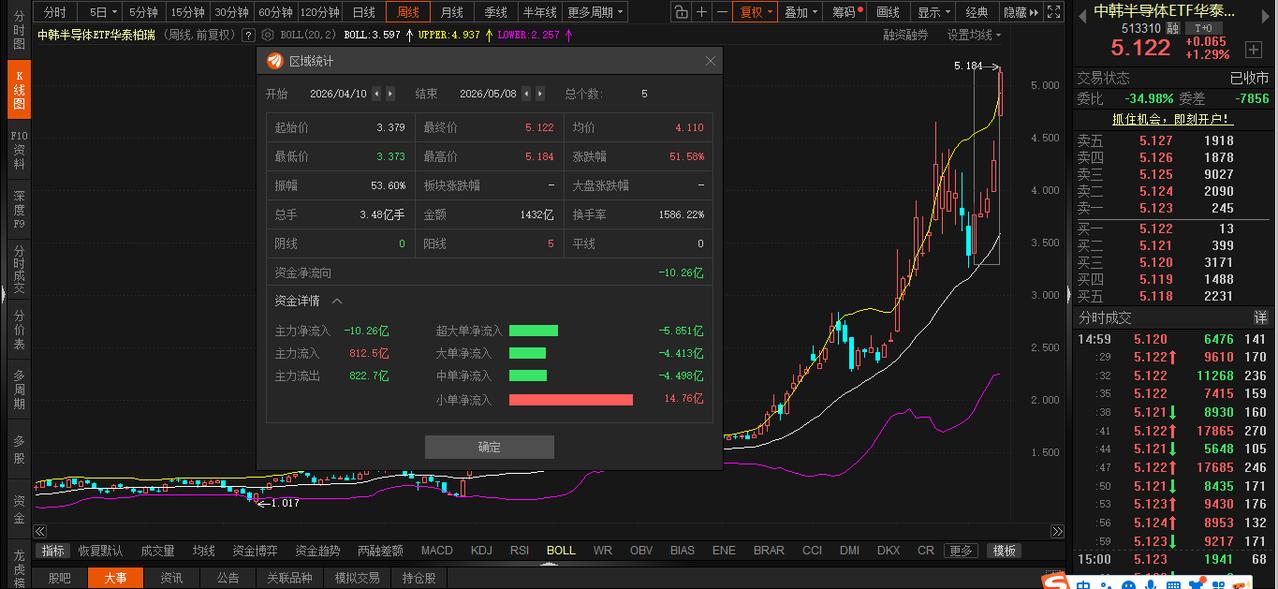
Task: Switch to 60分钟 period tab
Action: [x=275, y=12]
